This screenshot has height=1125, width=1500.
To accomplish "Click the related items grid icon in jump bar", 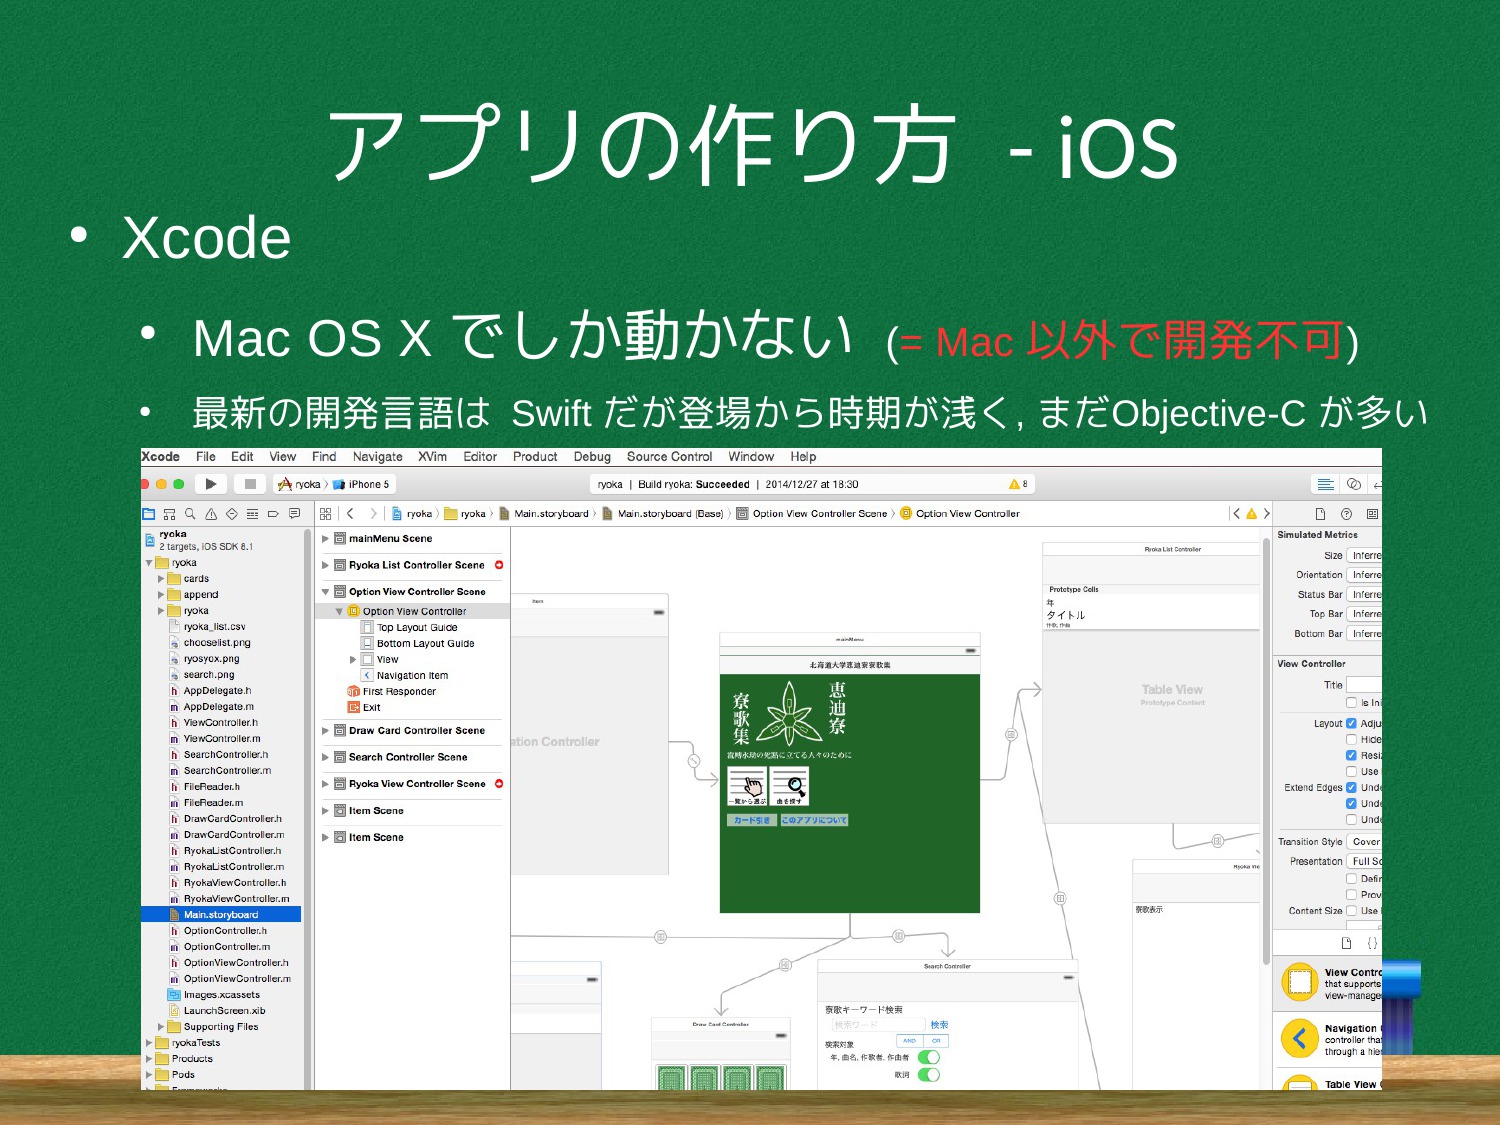I will tap(325, 514).
